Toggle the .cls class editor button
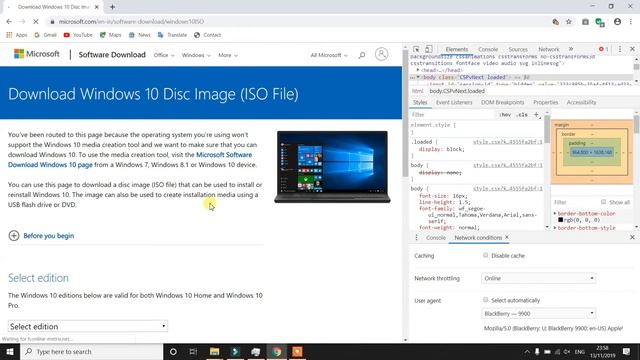This screenshot has height=360, width=640. pos(522,115)
